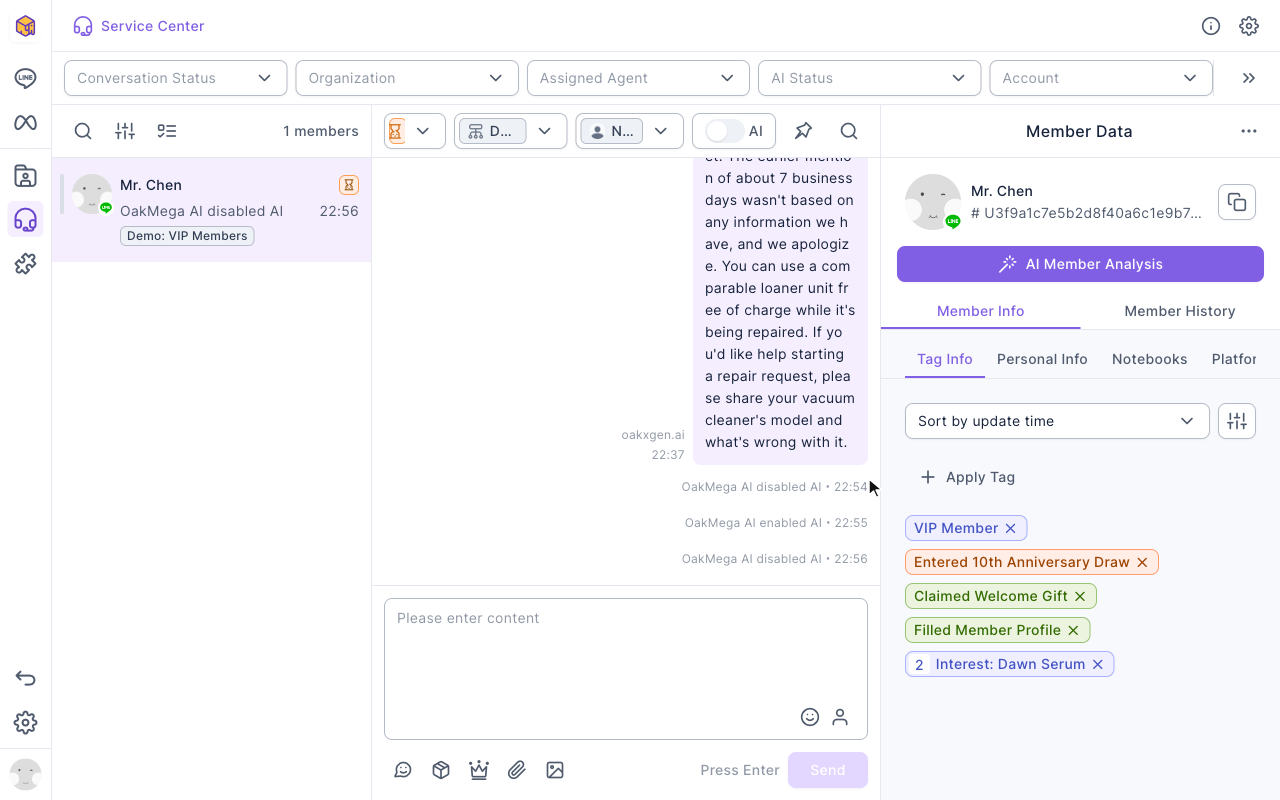Open the member contacts sidebar icon
This screenshot has width=1280, height=800.
[x=26, y=176]
